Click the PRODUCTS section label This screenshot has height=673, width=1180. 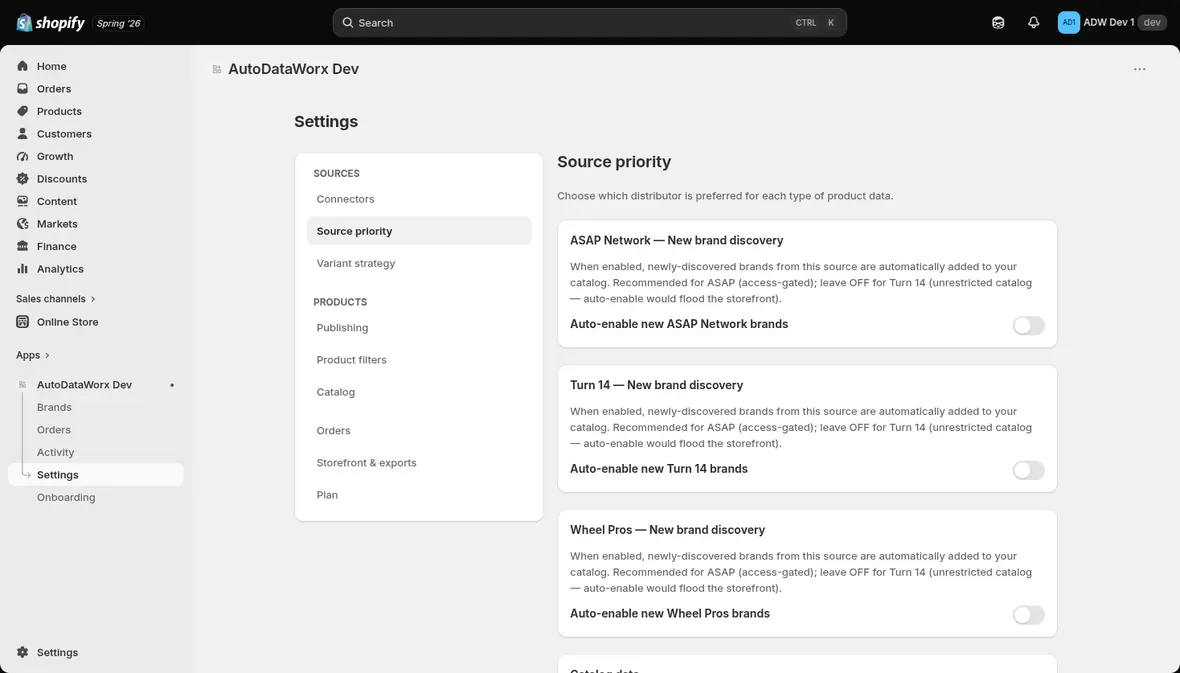pyautogui.click(x=340, y=302)
